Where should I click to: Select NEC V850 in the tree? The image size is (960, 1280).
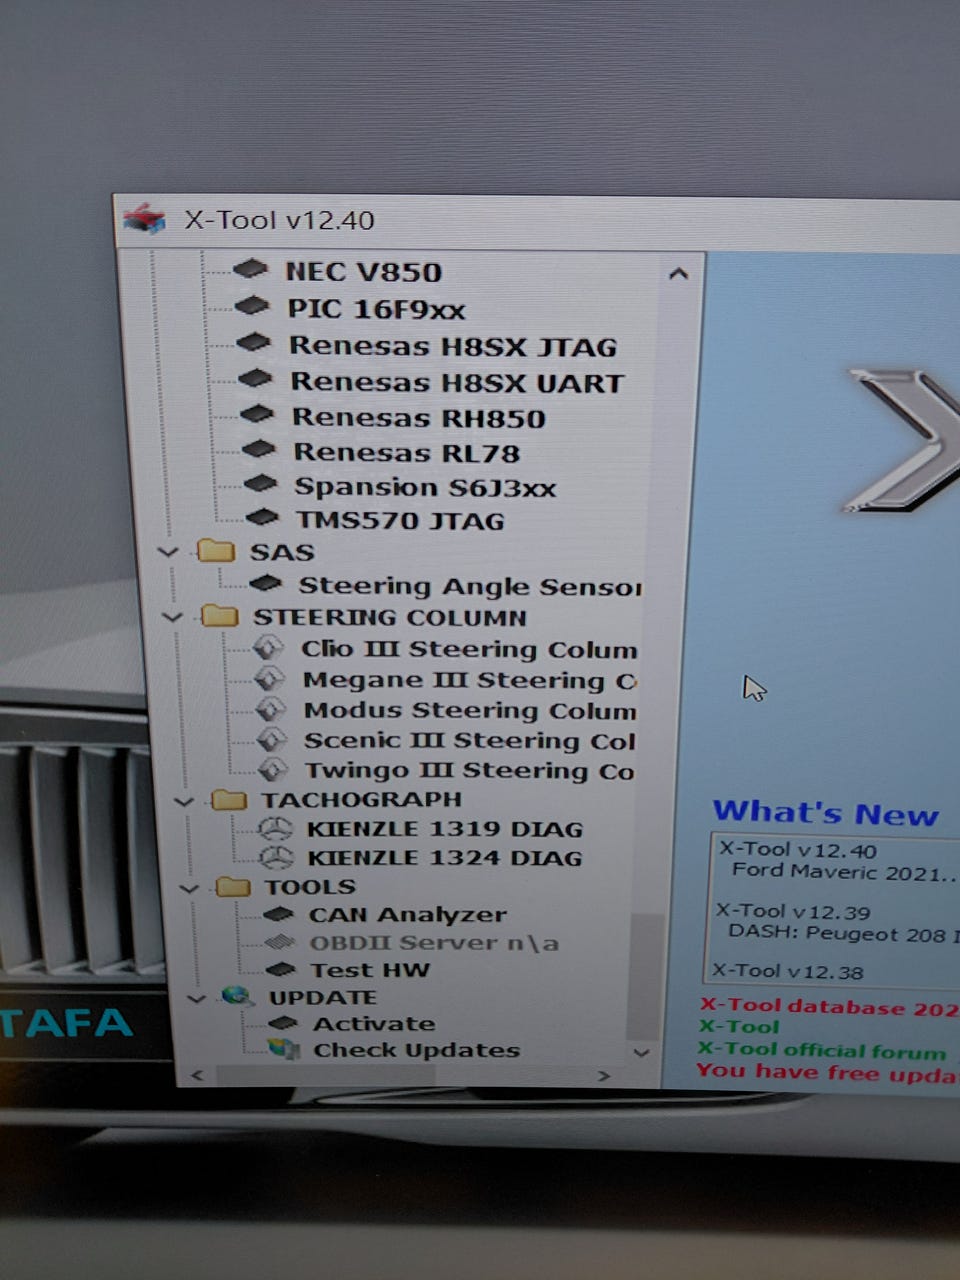[x=363, y=272]
